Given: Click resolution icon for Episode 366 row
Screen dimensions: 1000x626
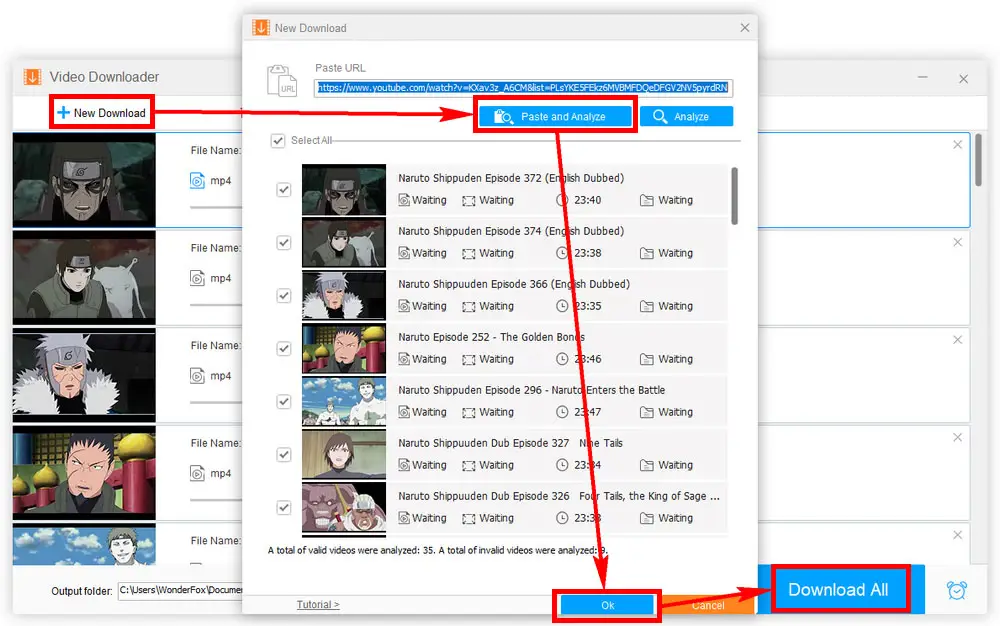Looking at the screenshot, I should click(469, 307).
